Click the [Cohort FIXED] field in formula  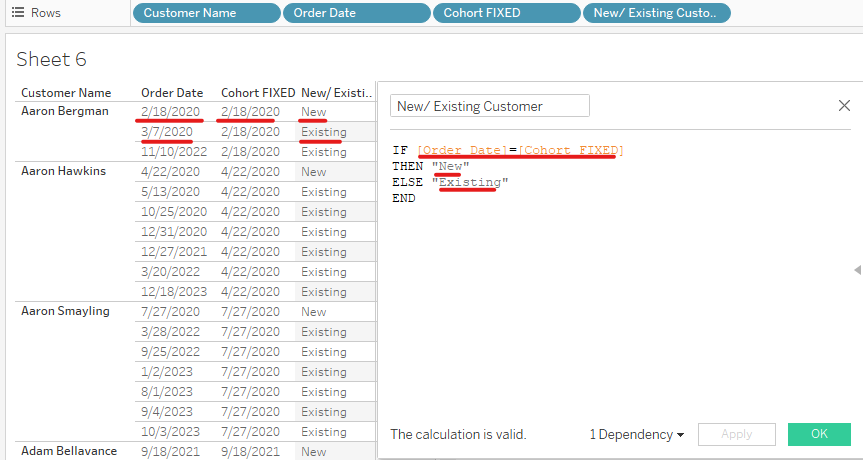(571, 150)
